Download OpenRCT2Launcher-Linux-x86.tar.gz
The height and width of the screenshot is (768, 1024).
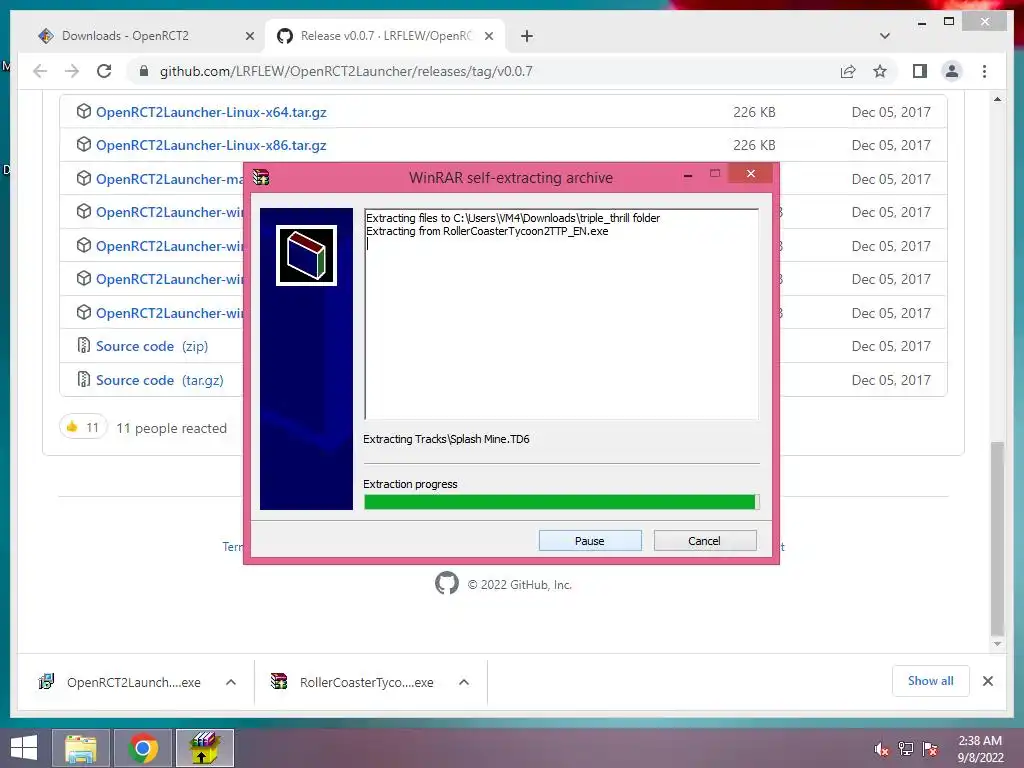[211, 146]
